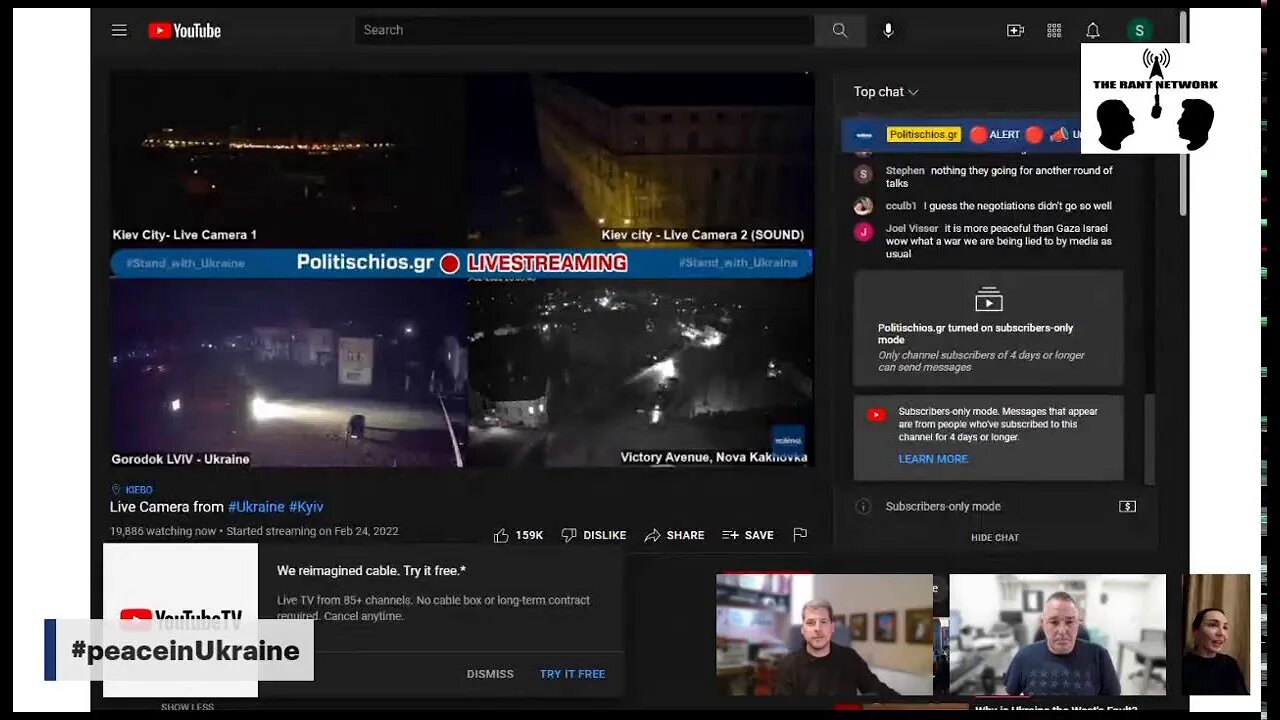Click the DISLIKE button

coord(593,535)
